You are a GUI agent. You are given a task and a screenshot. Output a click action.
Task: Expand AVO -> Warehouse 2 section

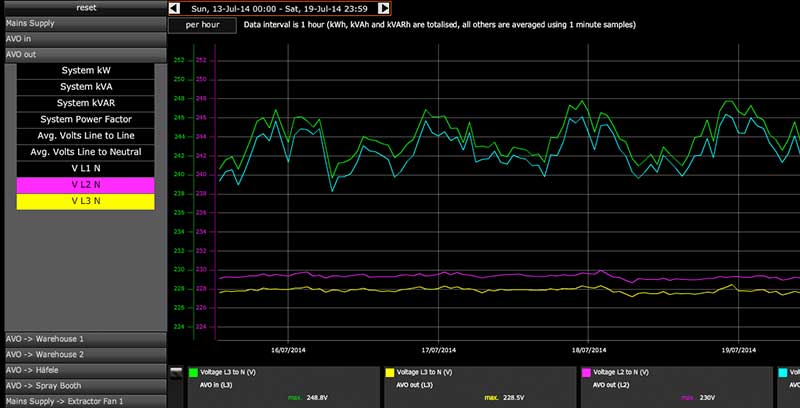coord(86,355)
